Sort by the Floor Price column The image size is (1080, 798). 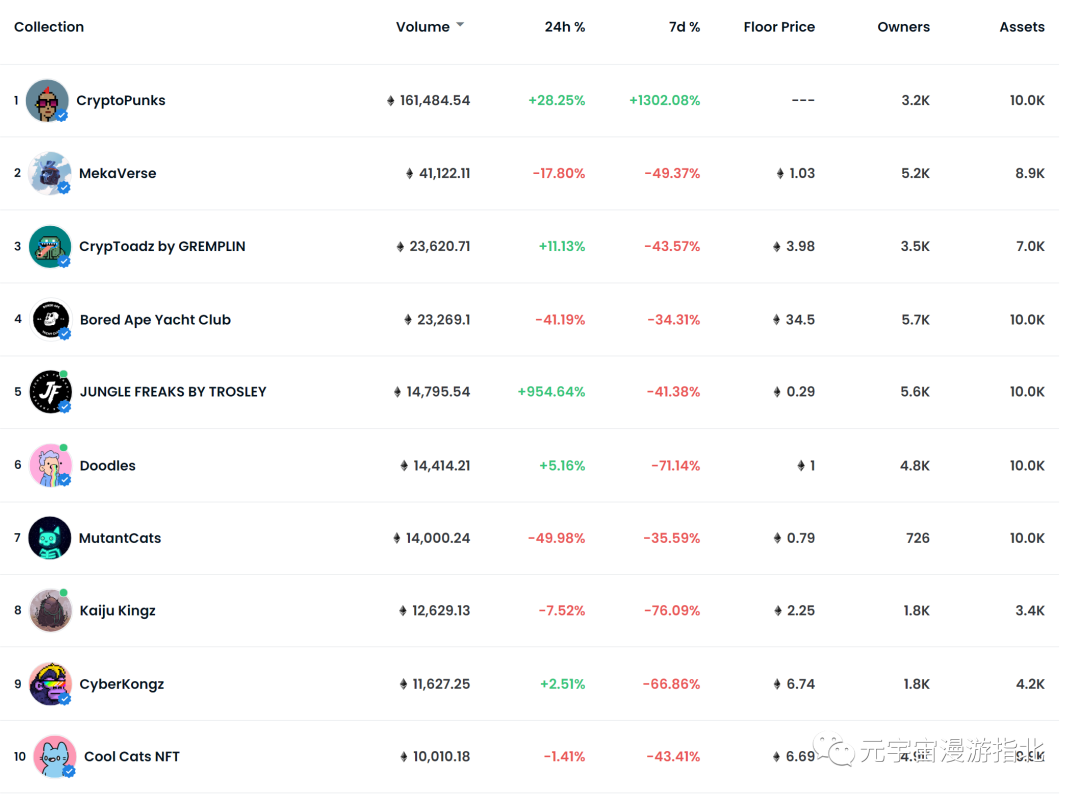779,27
